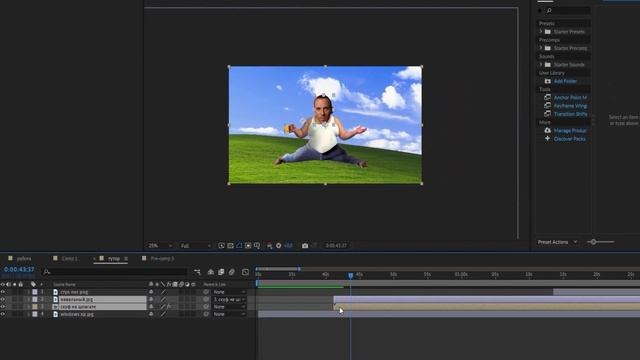640x360 pixels.
Task: Click pick whip icon for windows xp layer
Action: click(x=206, y=314)
